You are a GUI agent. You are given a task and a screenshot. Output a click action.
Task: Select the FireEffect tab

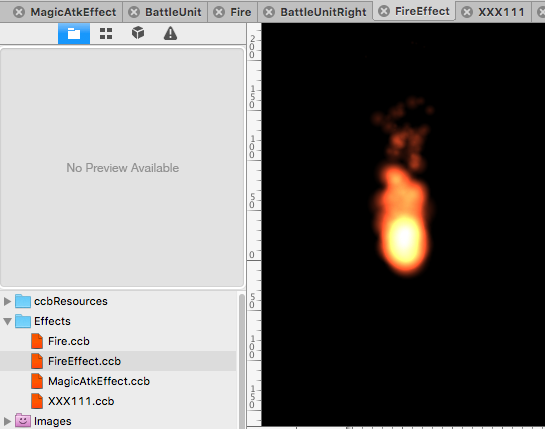click(x=422, y=11)
